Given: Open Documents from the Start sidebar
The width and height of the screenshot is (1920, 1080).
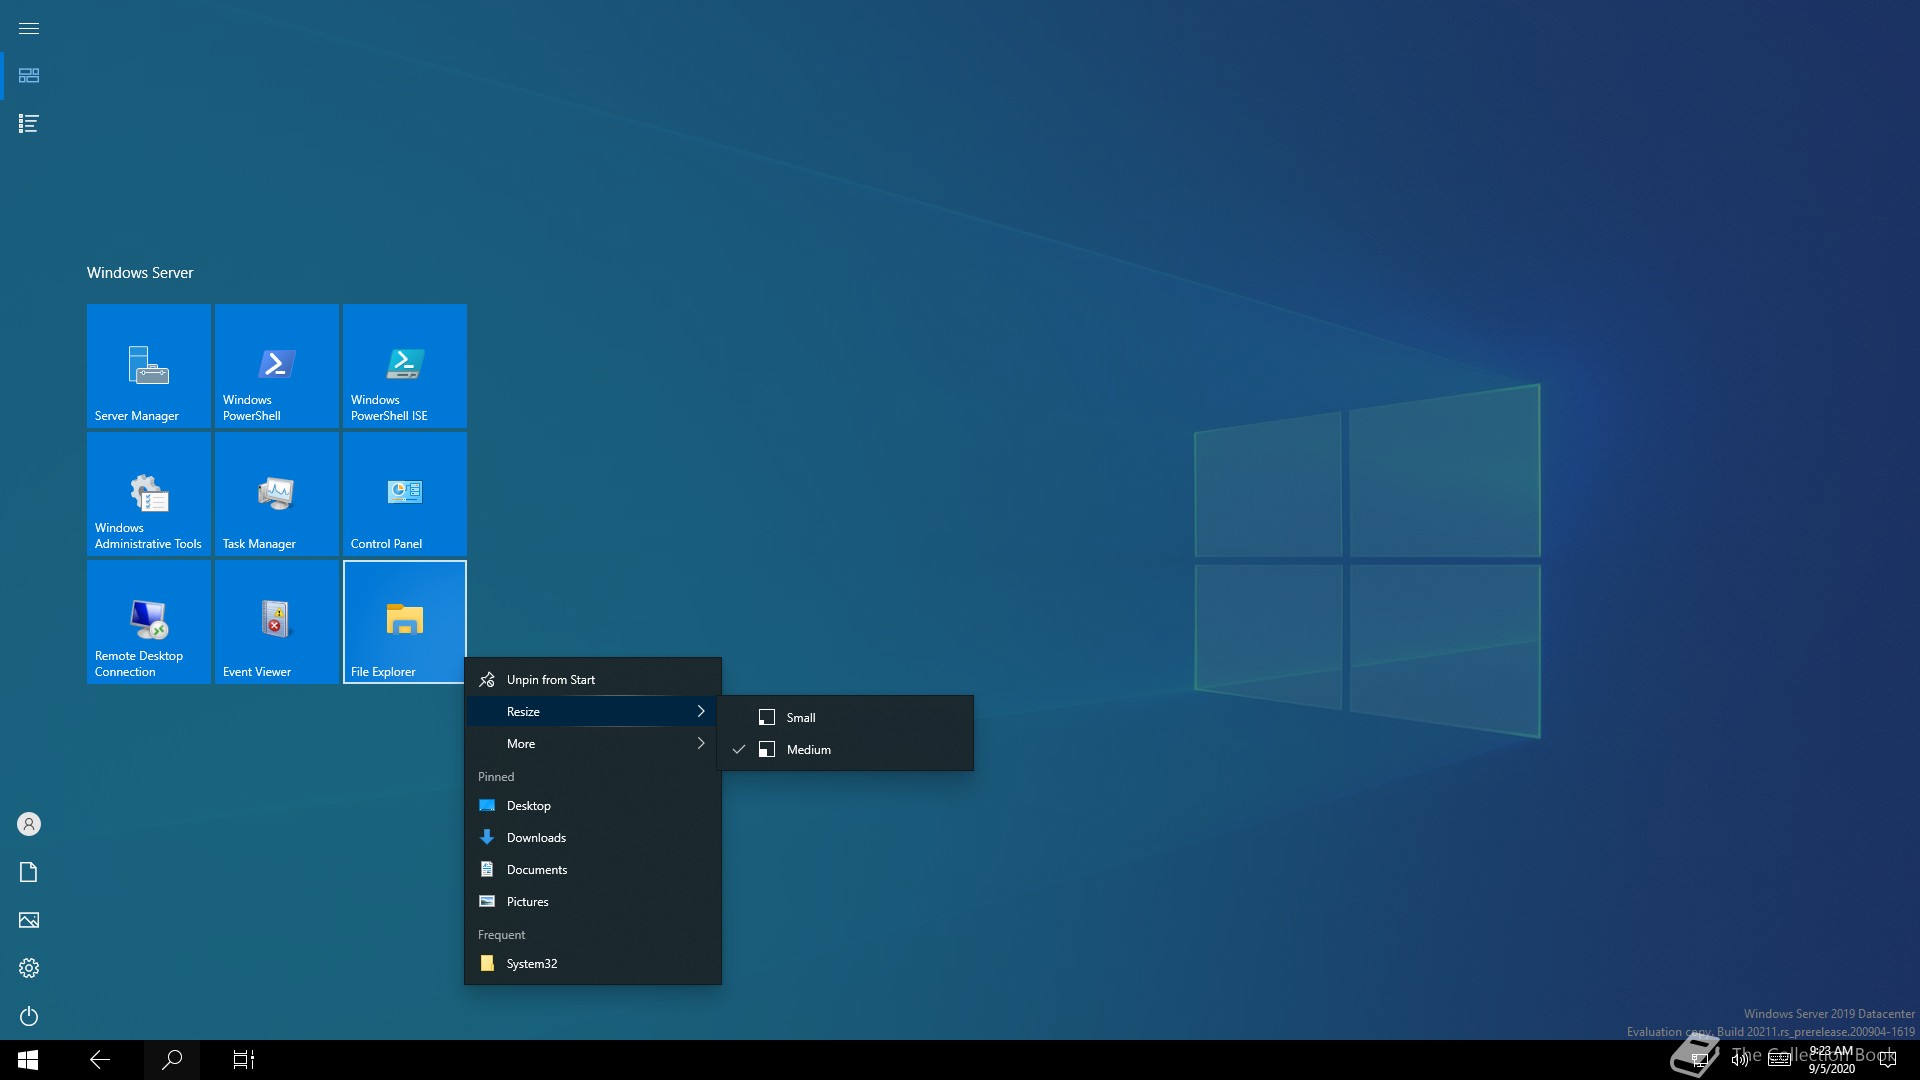Looking at the screenshot, I should pos(29,872).
